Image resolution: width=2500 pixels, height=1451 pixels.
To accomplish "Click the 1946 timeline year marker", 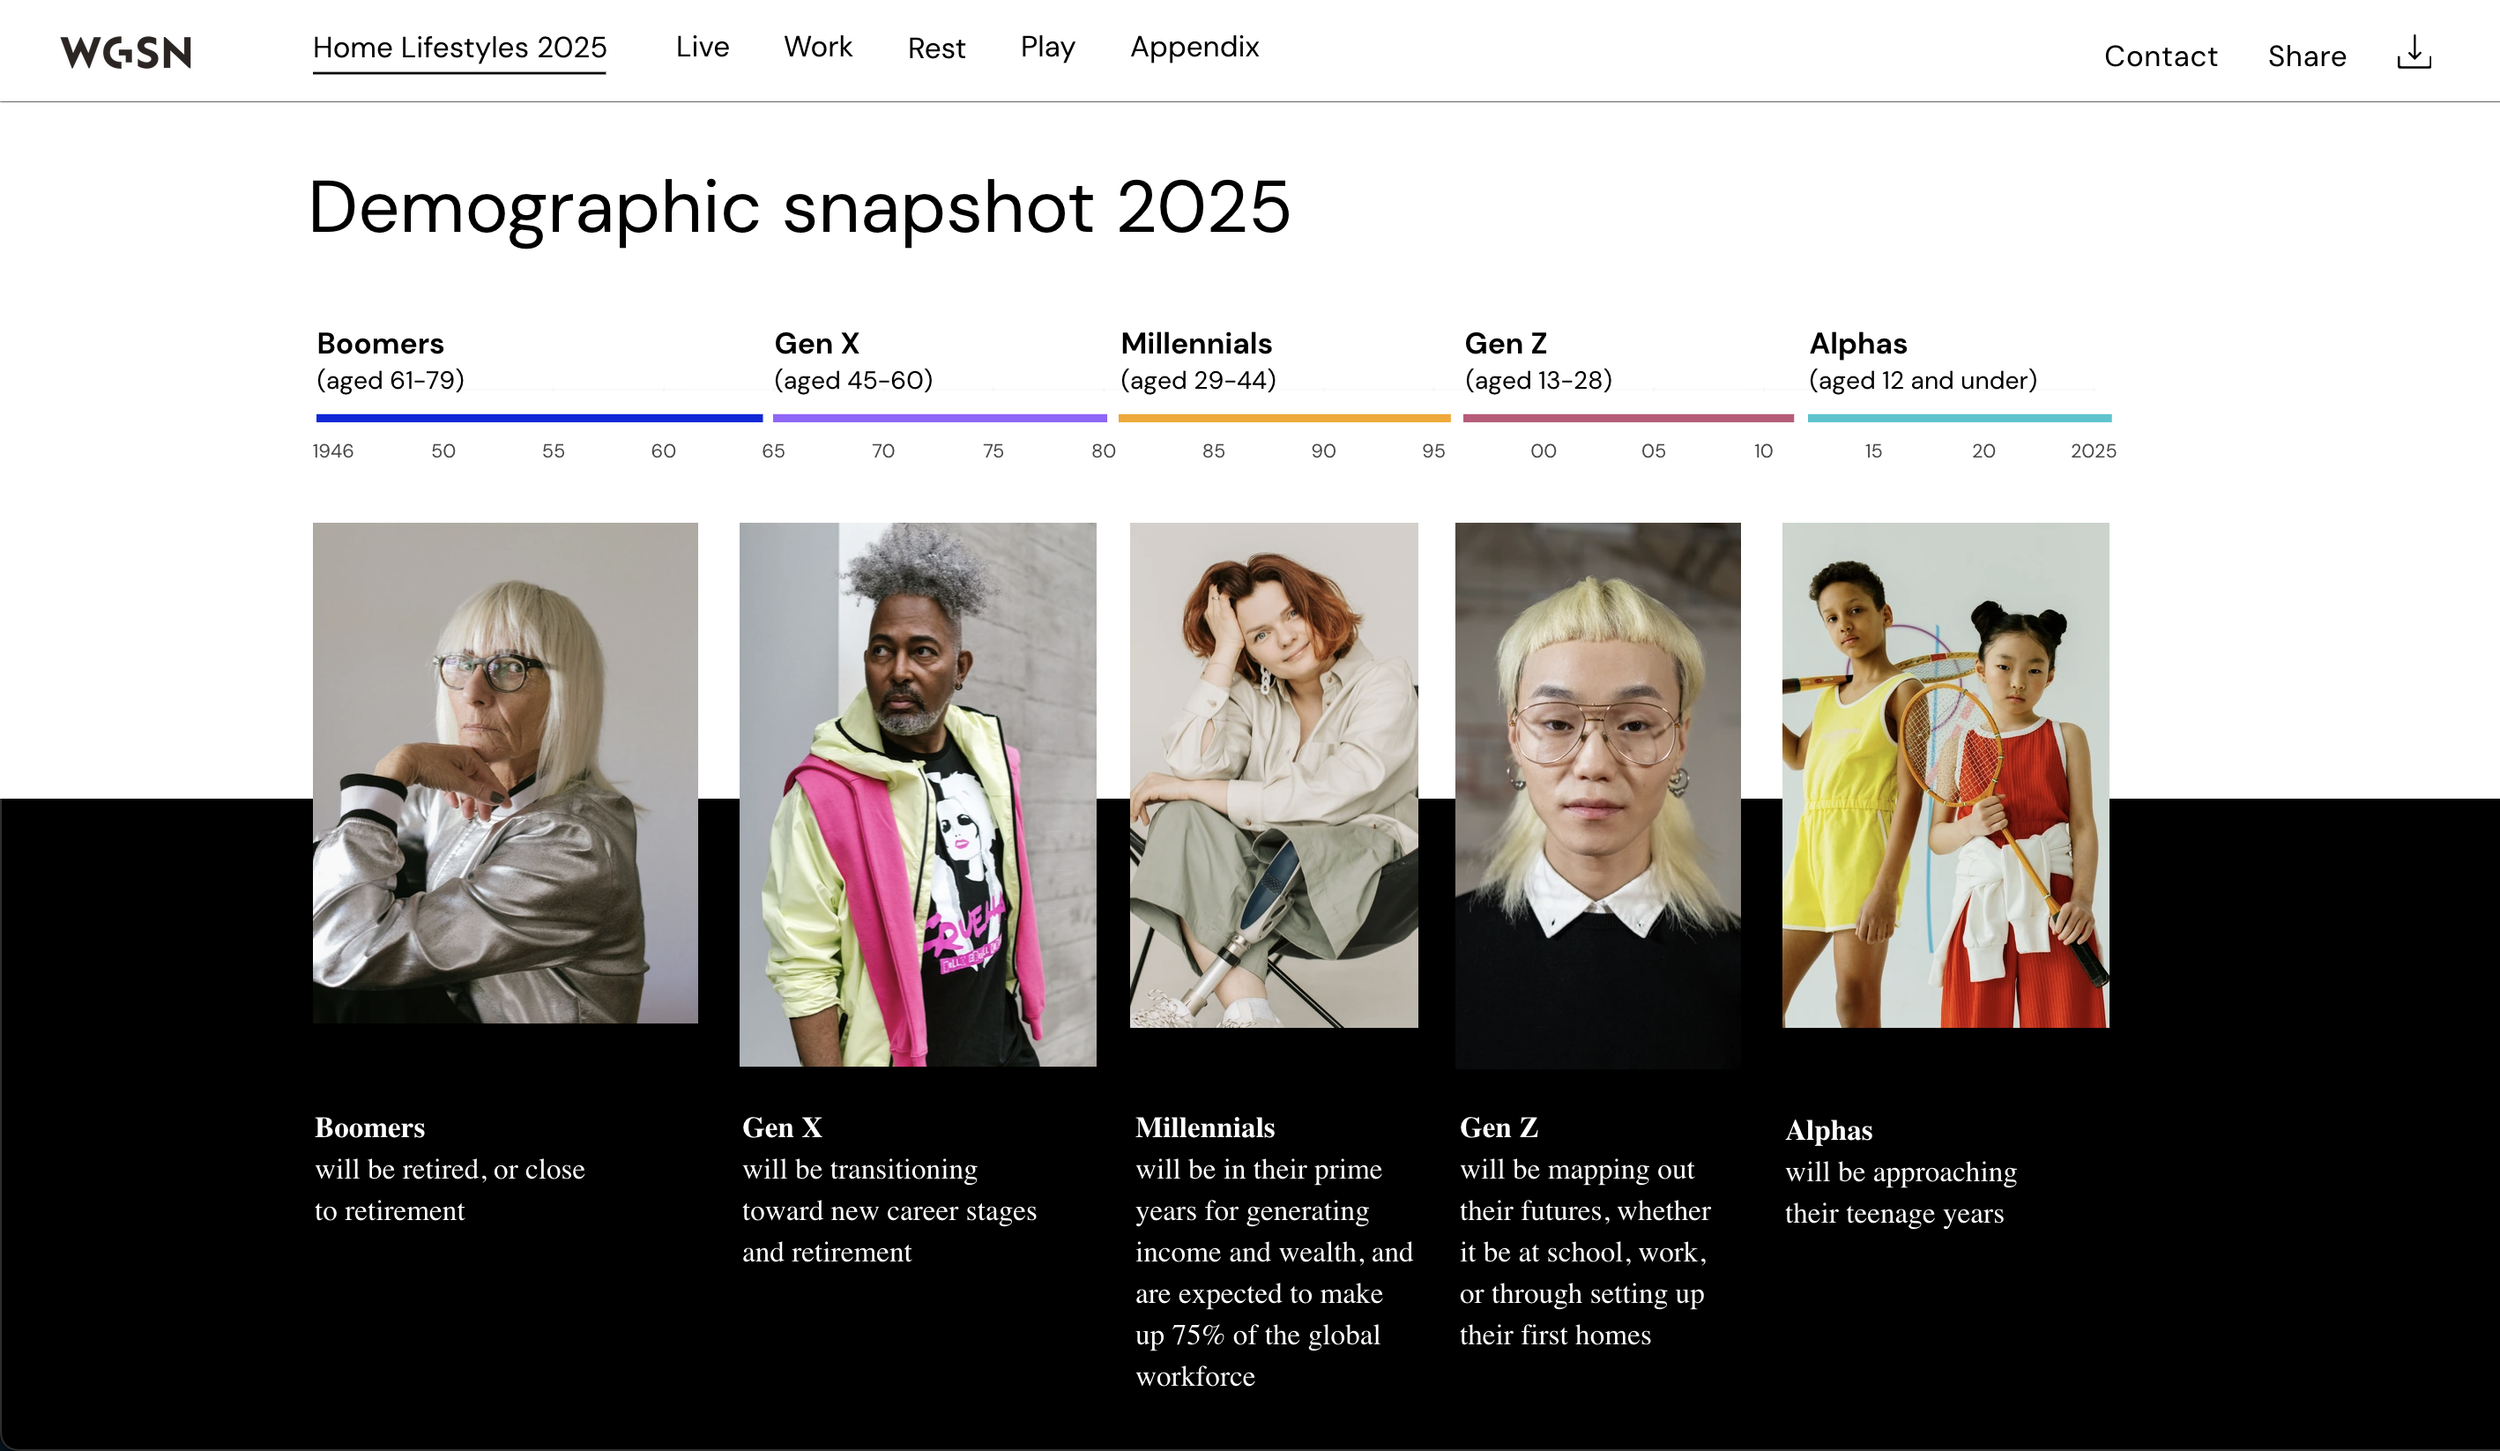I will pyautogui.click(x=333, y=451).
